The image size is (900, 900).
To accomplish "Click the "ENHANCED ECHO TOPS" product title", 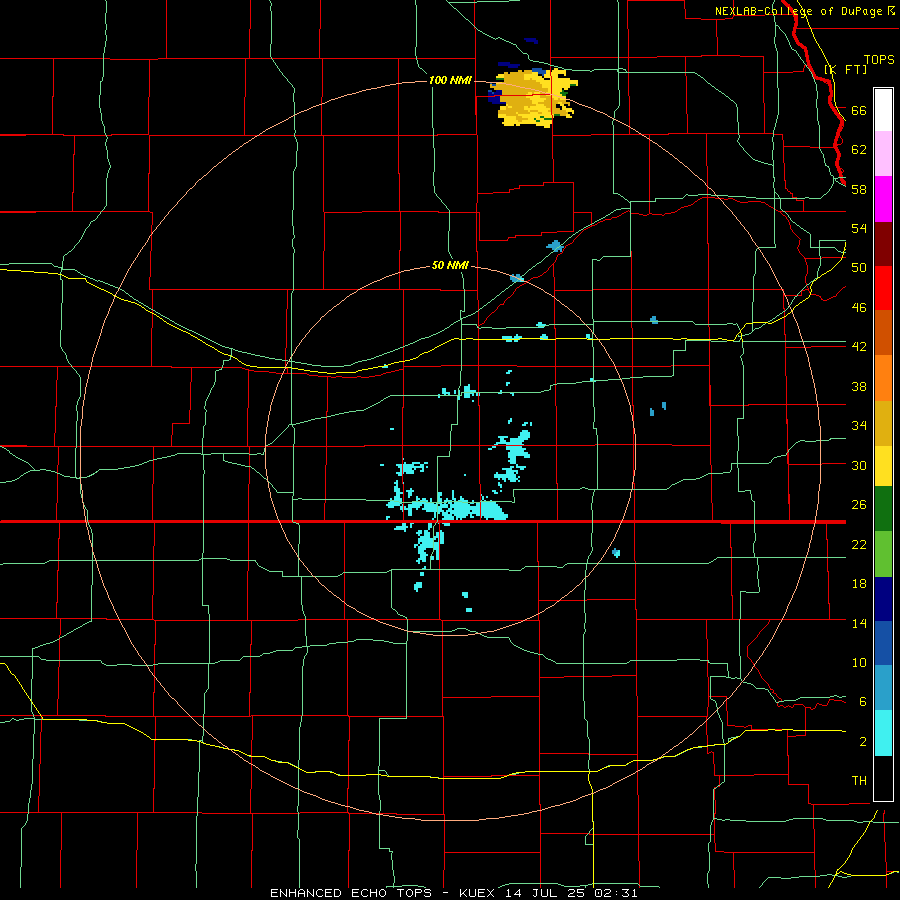I will tap(351, 893).
